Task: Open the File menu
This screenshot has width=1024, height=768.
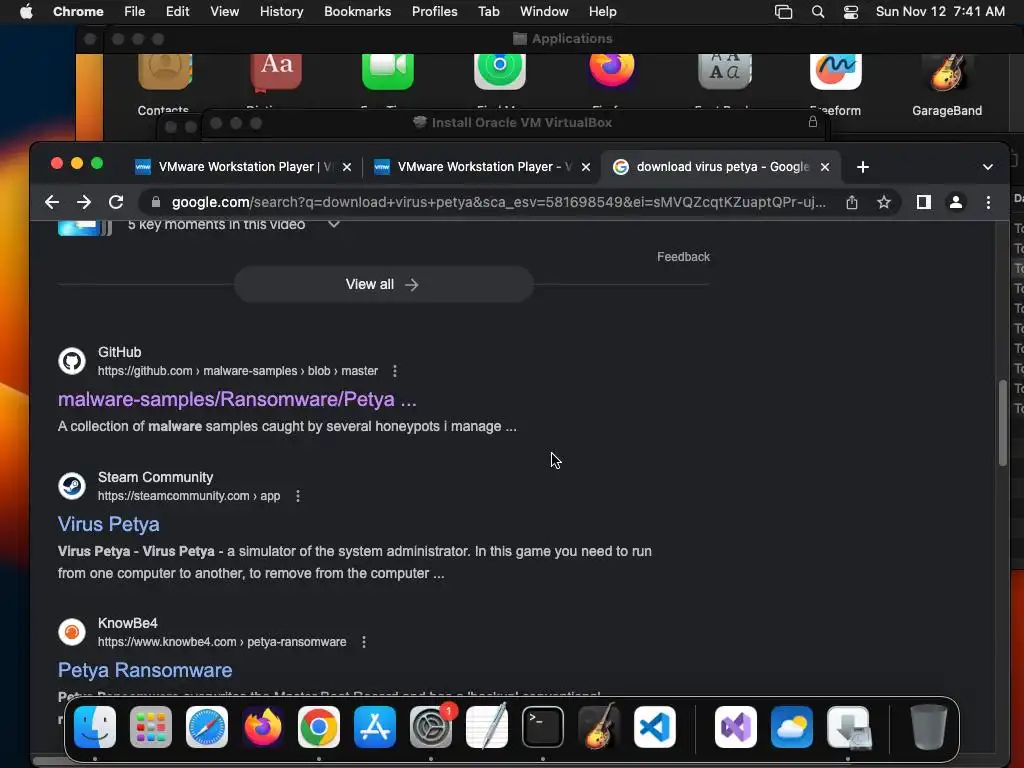Action: pyautogui.click(x=135, y=12)
